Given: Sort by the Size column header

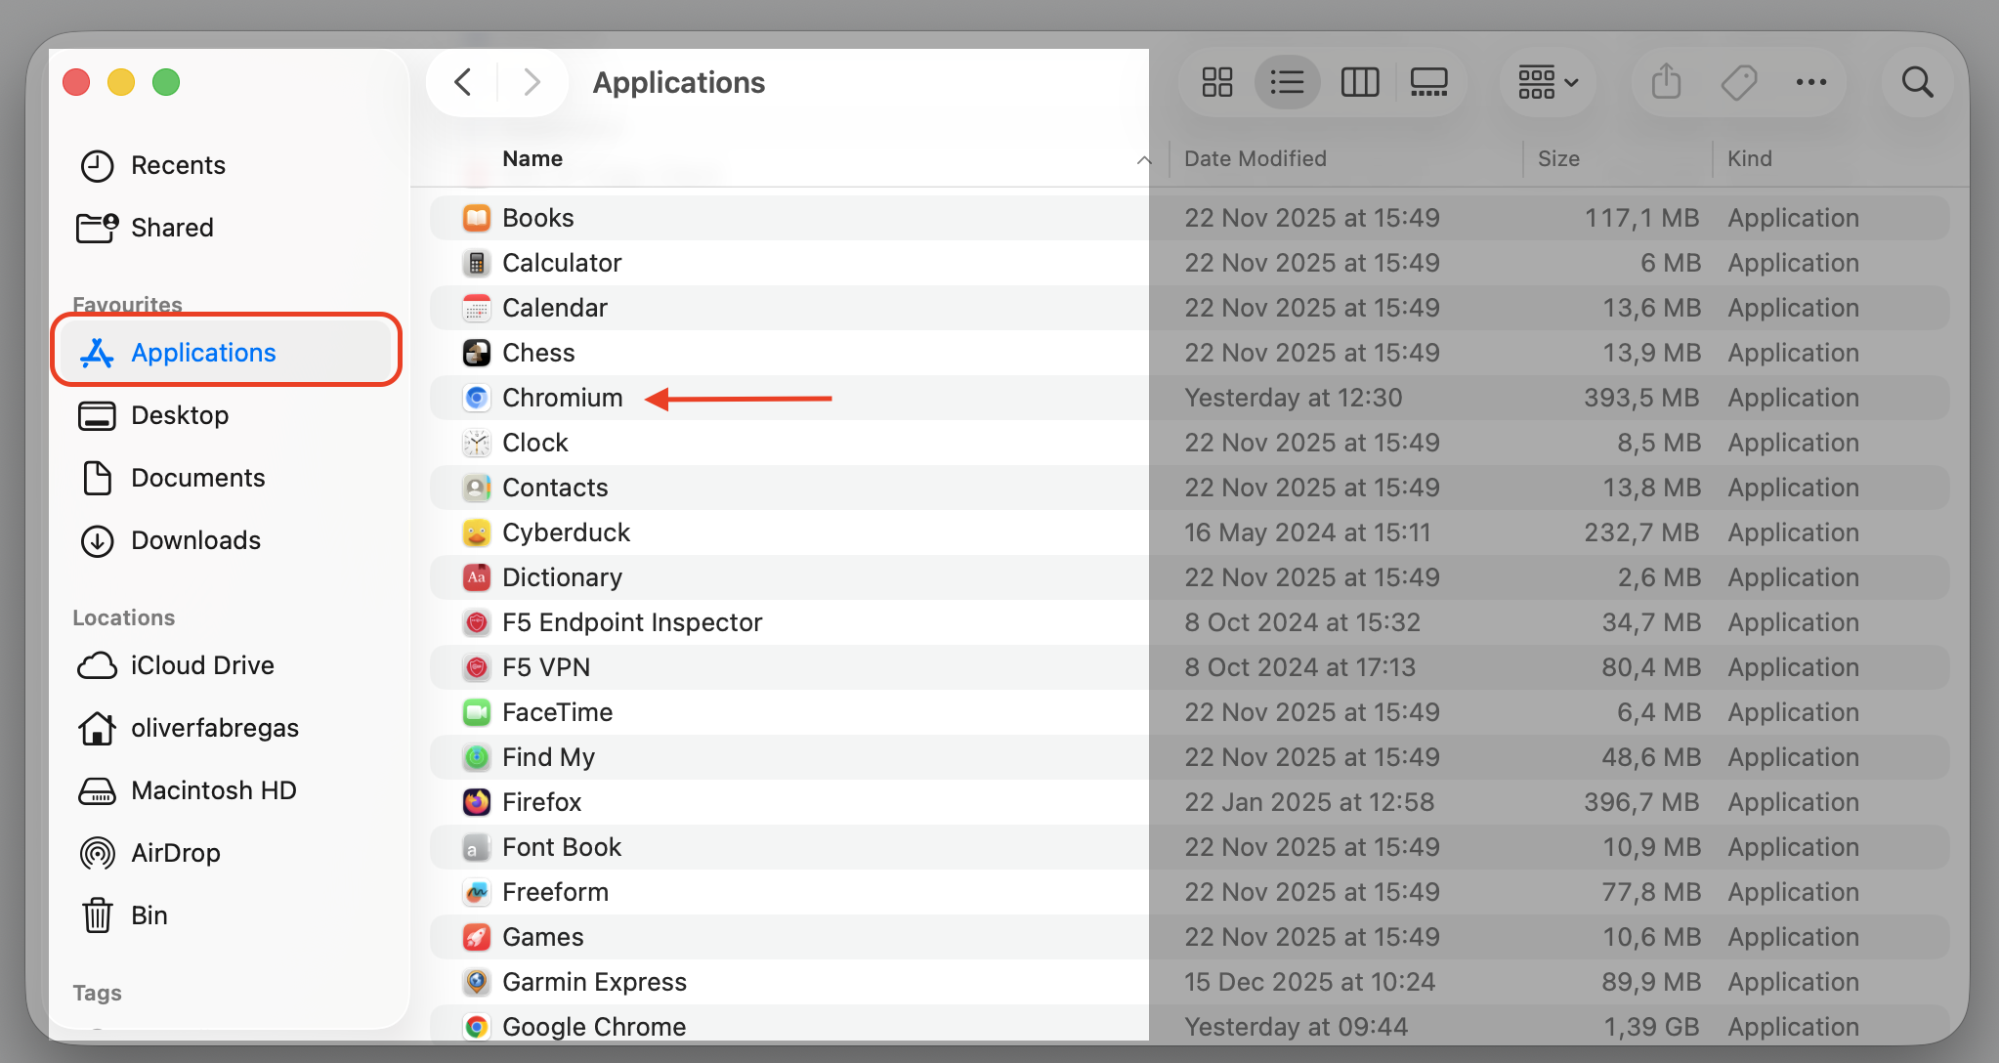Looking at the screenshot, I should pyautogui.click(x=1558, y=158).
